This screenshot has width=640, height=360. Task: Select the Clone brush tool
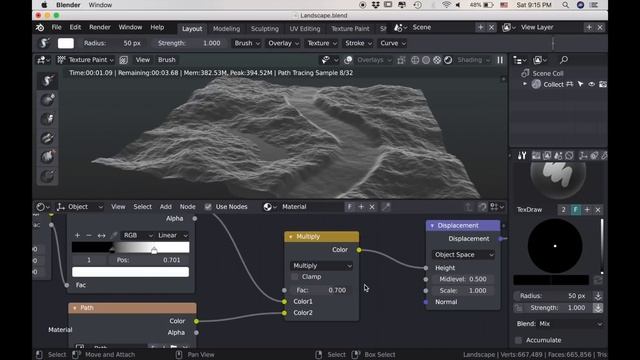tap(47, 138)
